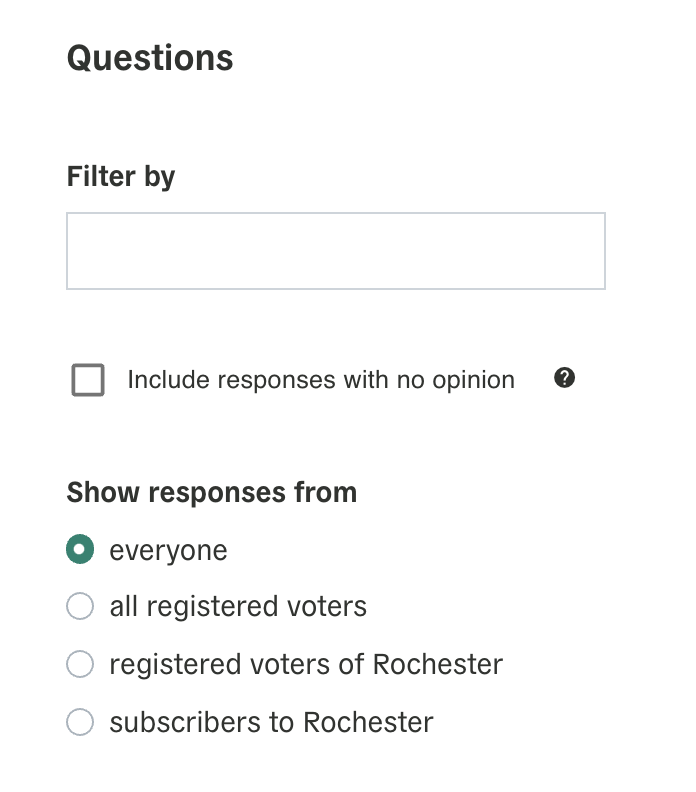Choose 'subscribers to Rochester' radio button

(80, 722)
